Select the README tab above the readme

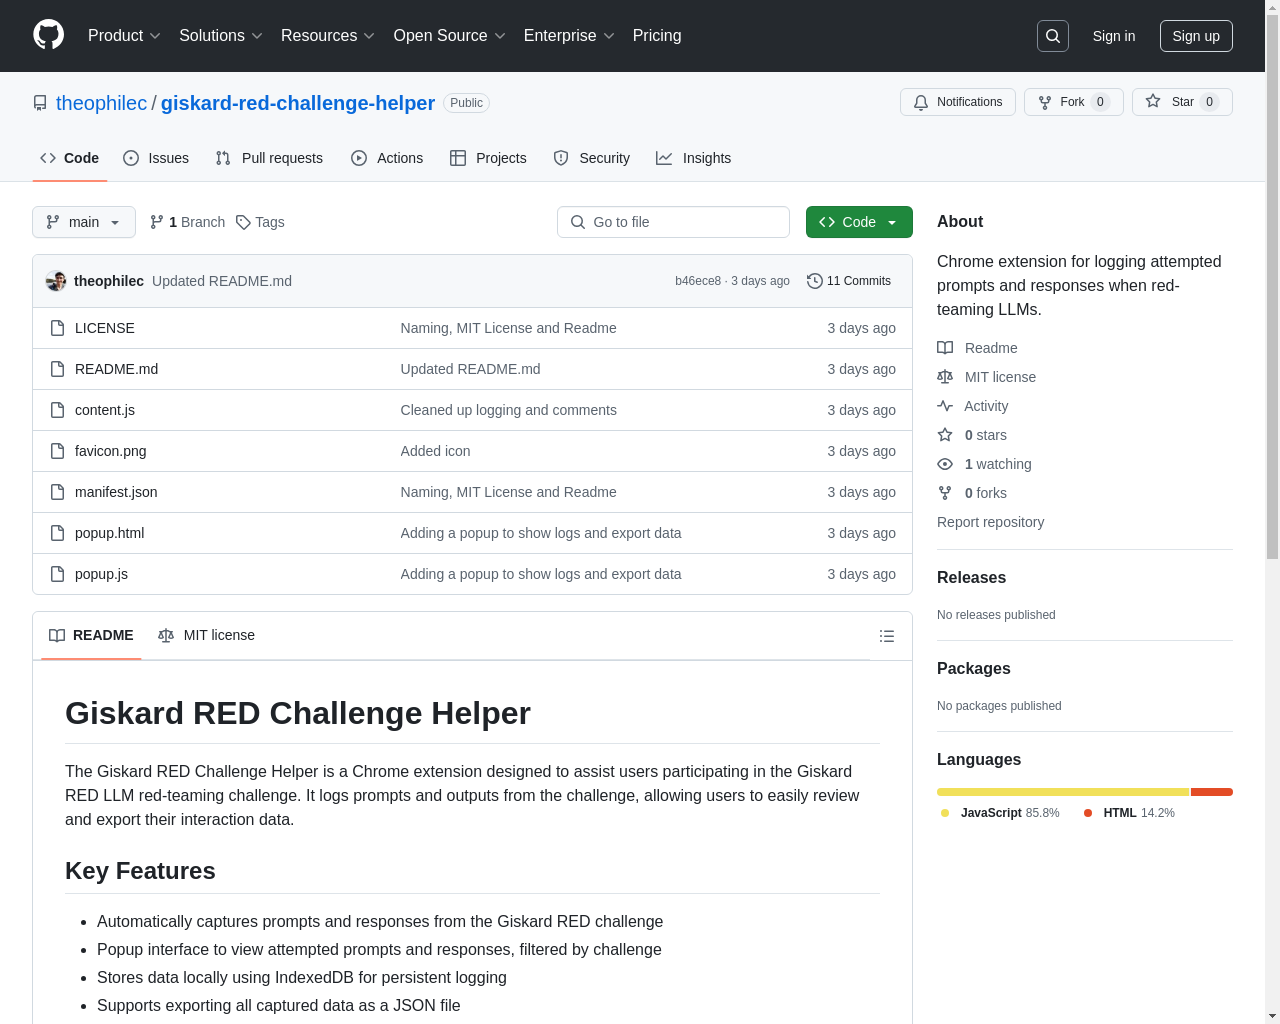click(x=91, y=635)
